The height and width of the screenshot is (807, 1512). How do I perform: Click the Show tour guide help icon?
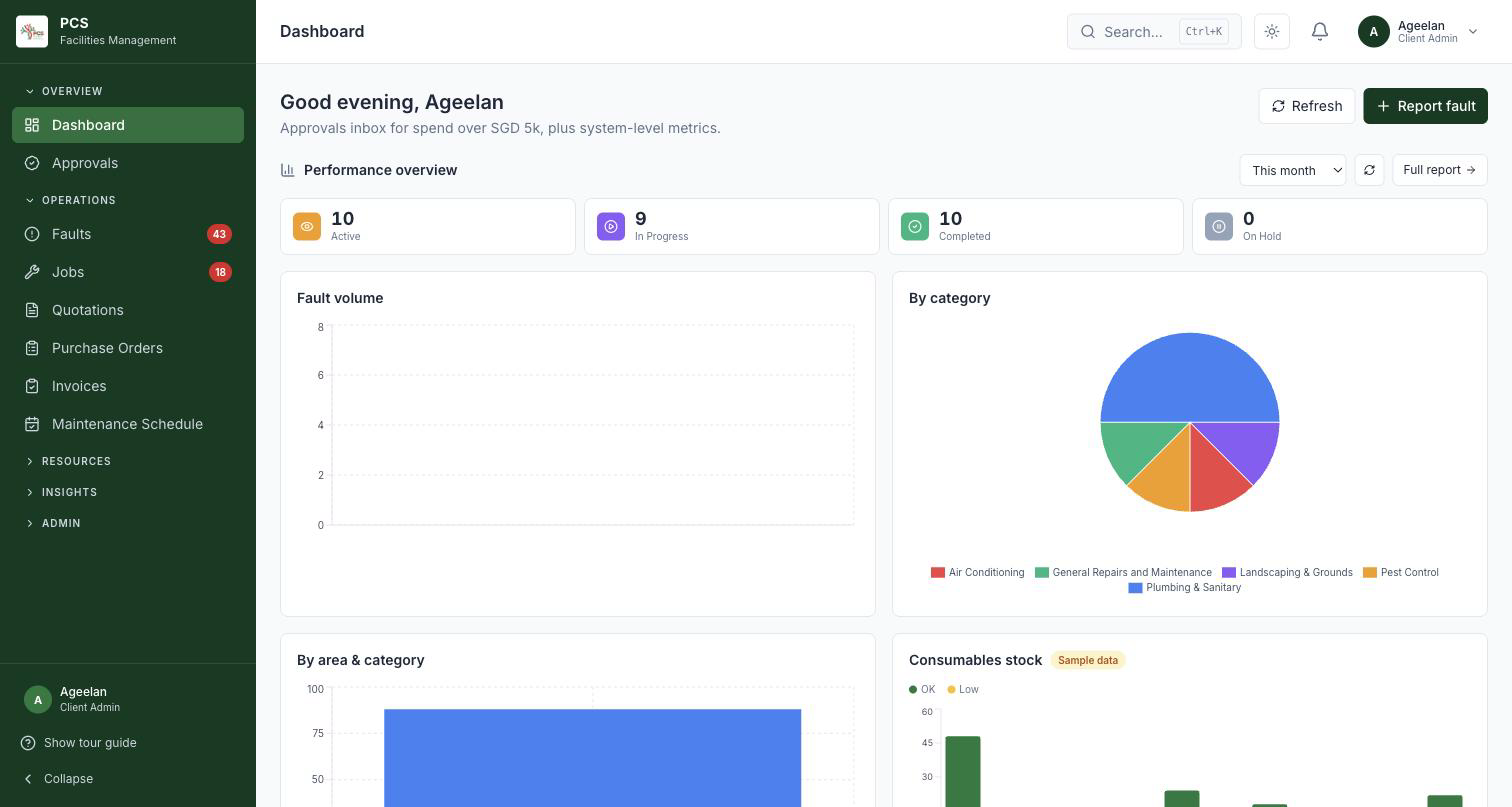(28, 743)
